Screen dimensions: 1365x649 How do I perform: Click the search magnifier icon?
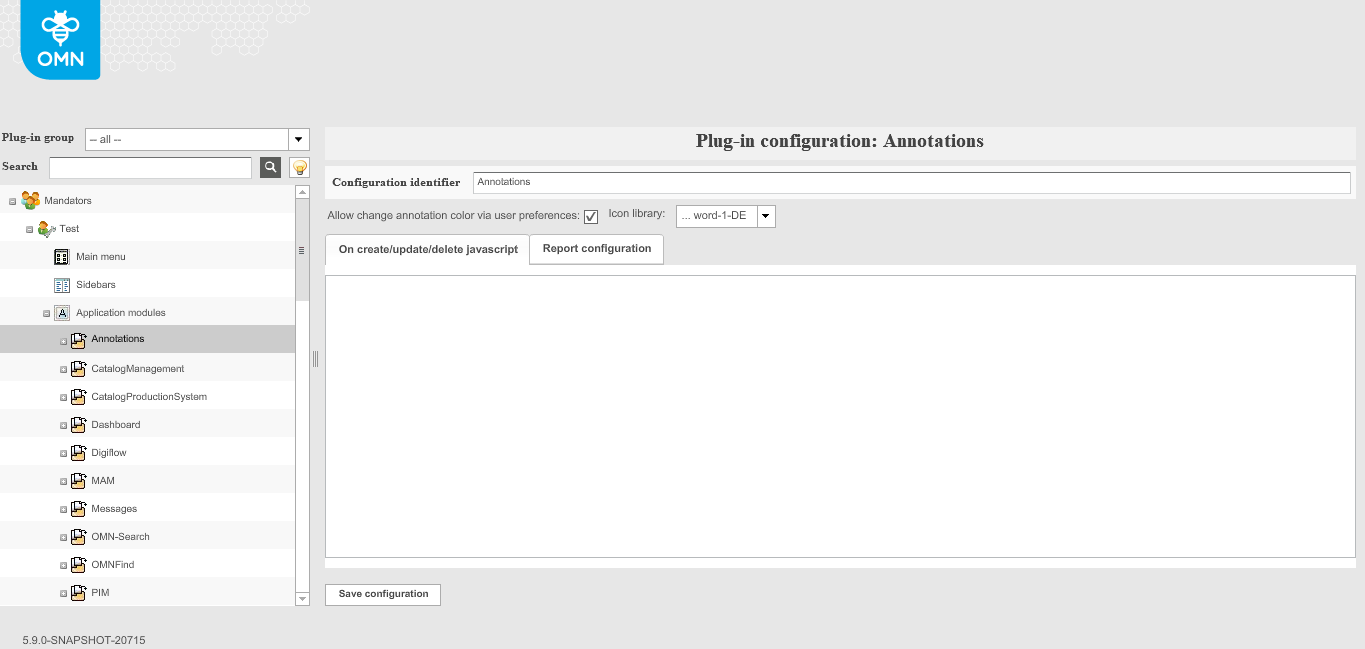269,167
